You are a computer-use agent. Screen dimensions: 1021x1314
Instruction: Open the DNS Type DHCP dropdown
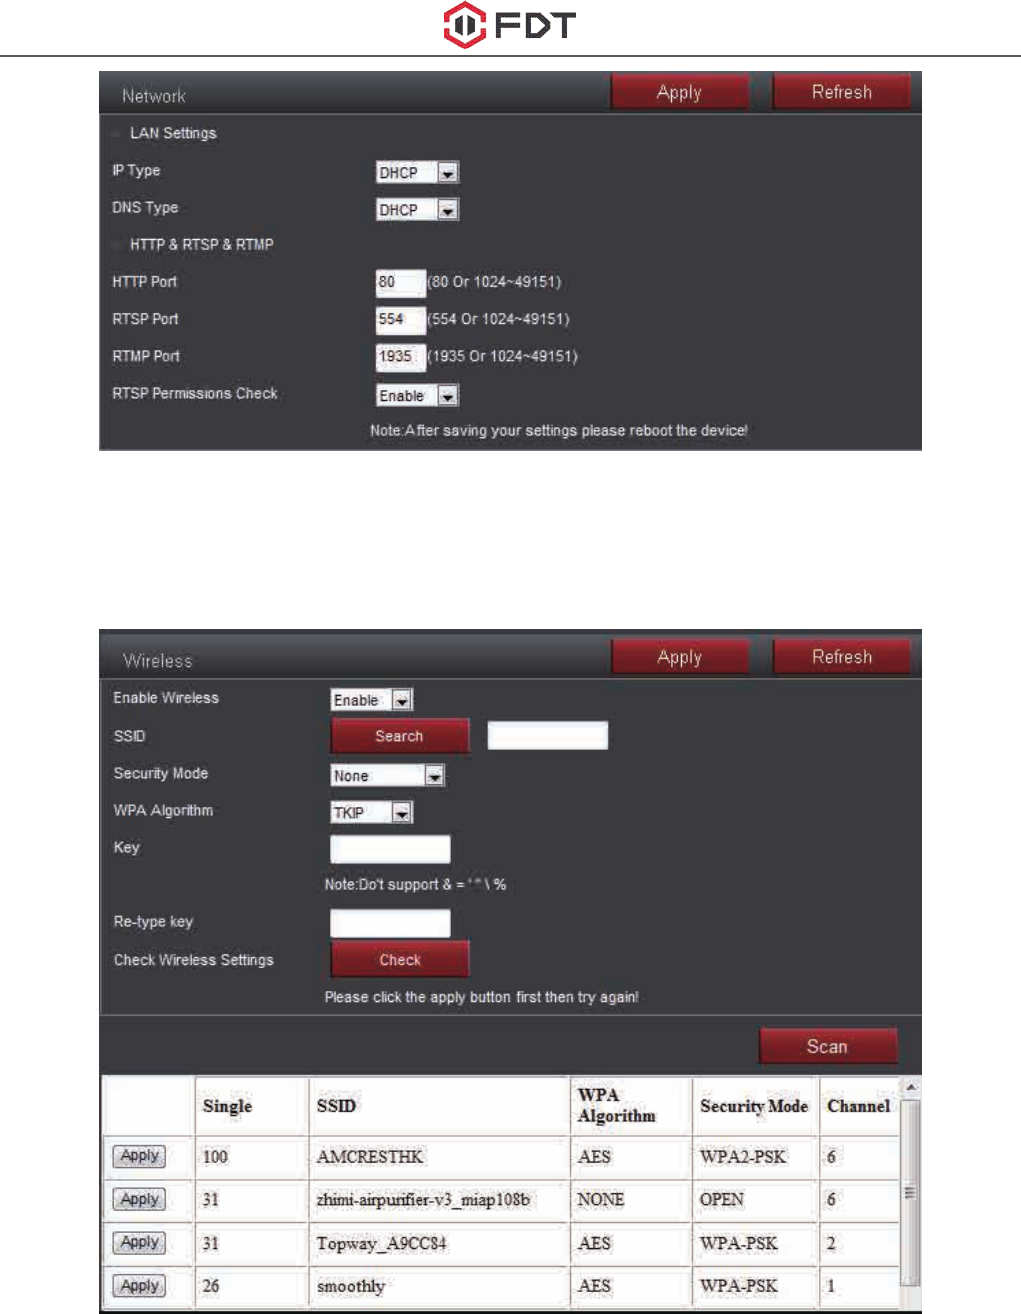point(417,209)
